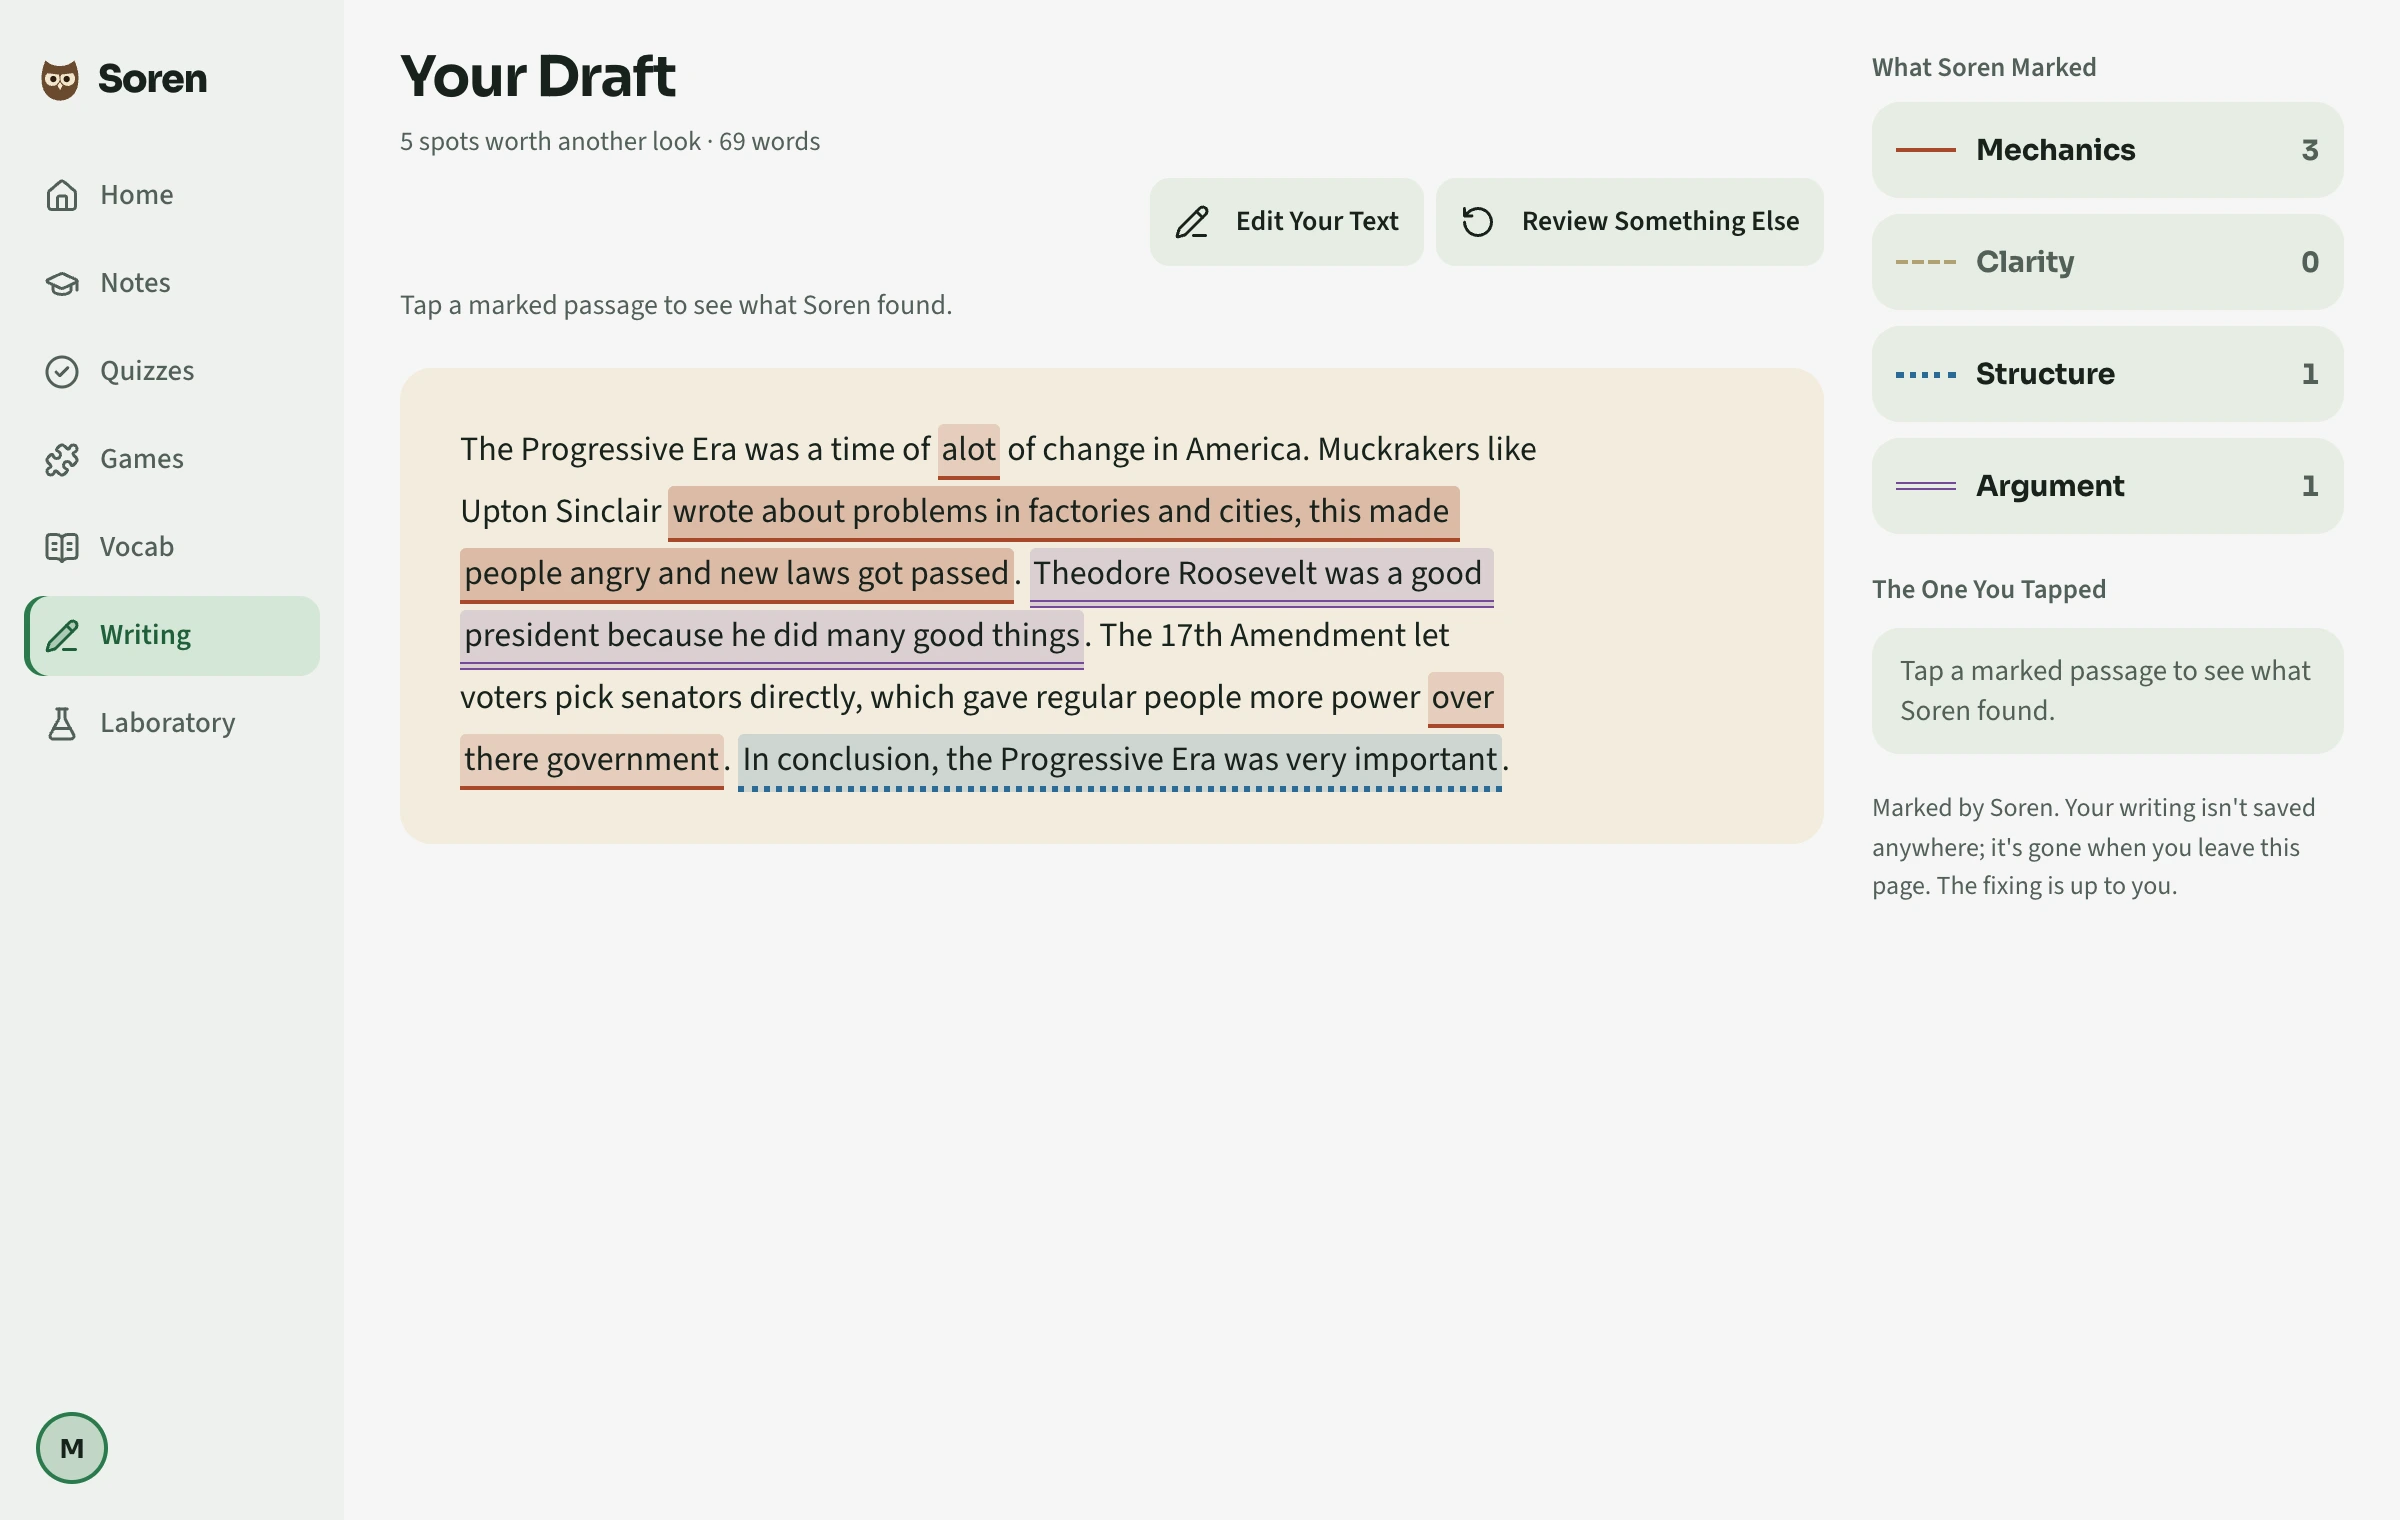The image size is (2400, 1520).
Task: Select the Argument category card
Action: [x=2108, y=486]
